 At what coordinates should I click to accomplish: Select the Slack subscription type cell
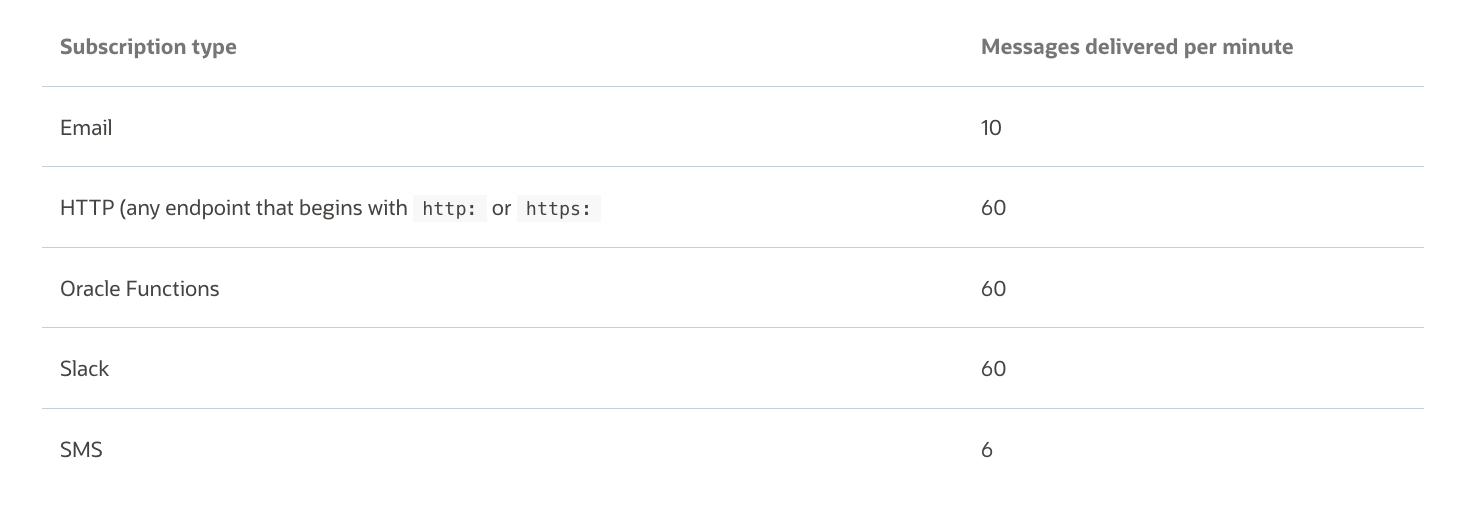click(x=84, y=369)
